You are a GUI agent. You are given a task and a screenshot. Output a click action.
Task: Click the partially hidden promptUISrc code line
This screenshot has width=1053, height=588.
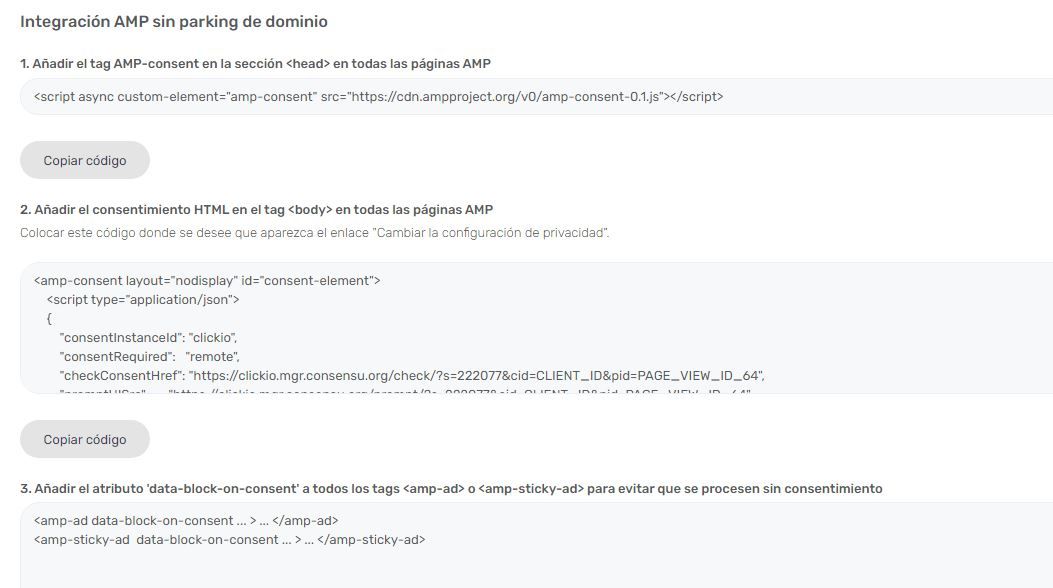405,391
